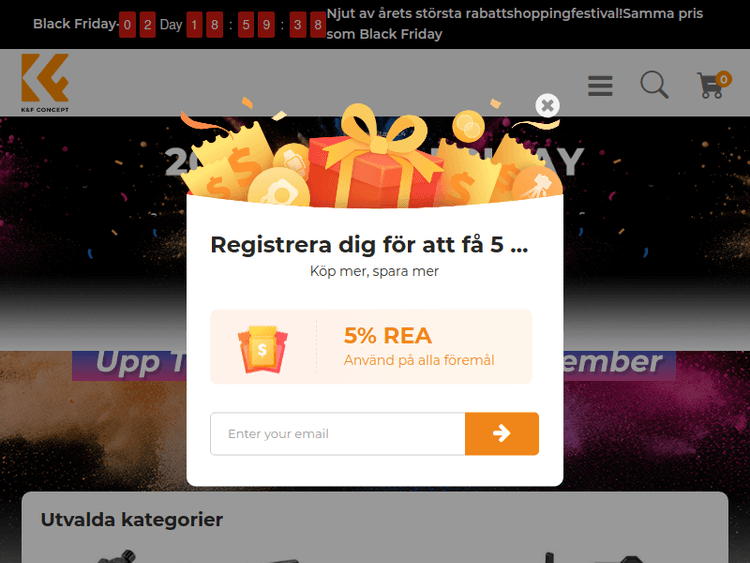Click the Black Friday countdown label
The height and width of the screenshot is (563, 750).
point(75,24)
